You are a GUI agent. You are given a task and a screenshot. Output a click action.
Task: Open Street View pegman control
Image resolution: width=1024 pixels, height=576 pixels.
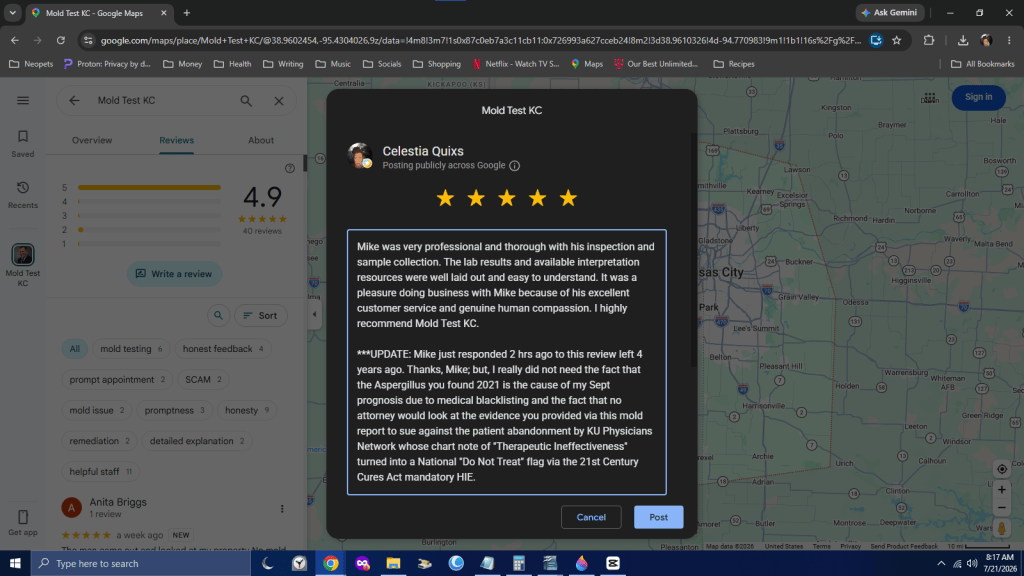pos(1002,528)
